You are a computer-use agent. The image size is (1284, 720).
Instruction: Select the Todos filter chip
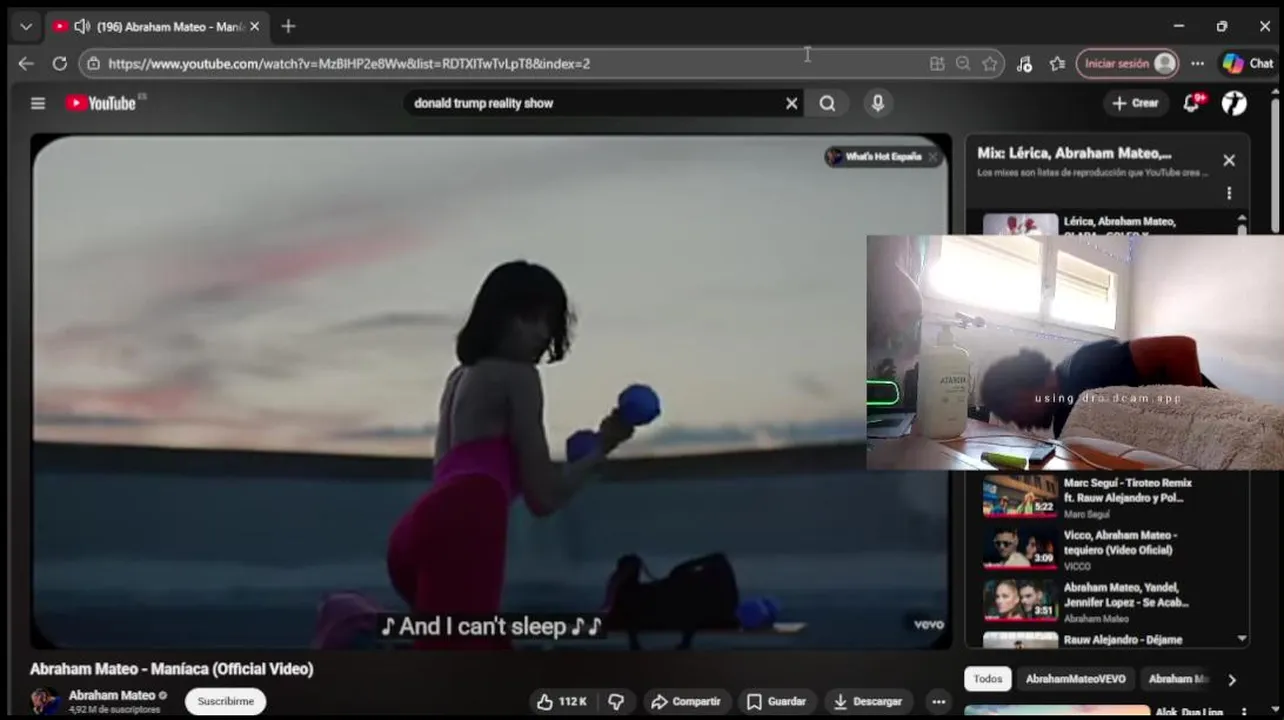coord(988,679)
